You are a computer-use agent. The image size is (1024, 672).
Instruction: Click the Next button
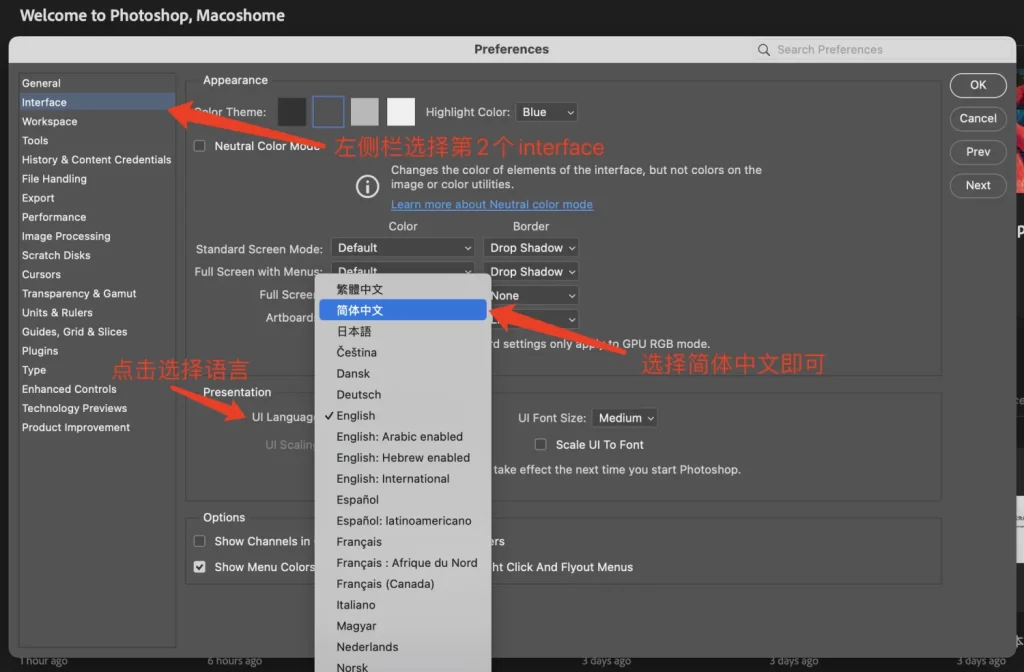pos(977,185)
